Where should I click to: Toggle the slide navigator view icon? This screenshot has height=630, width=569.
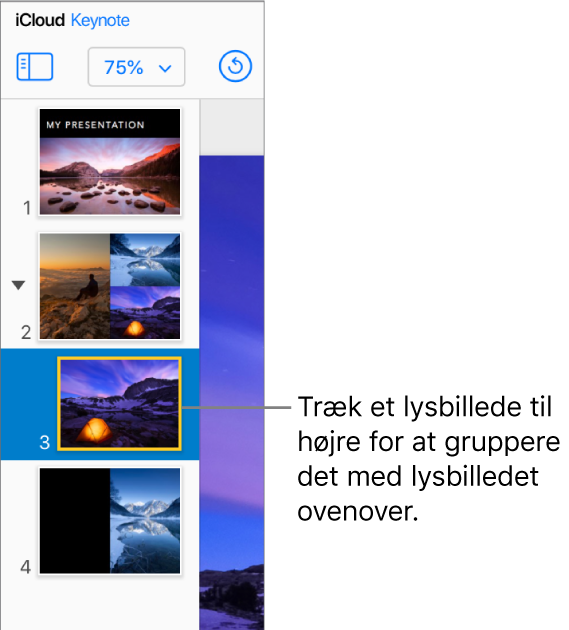pyautogui.click(x=35, y=67)
